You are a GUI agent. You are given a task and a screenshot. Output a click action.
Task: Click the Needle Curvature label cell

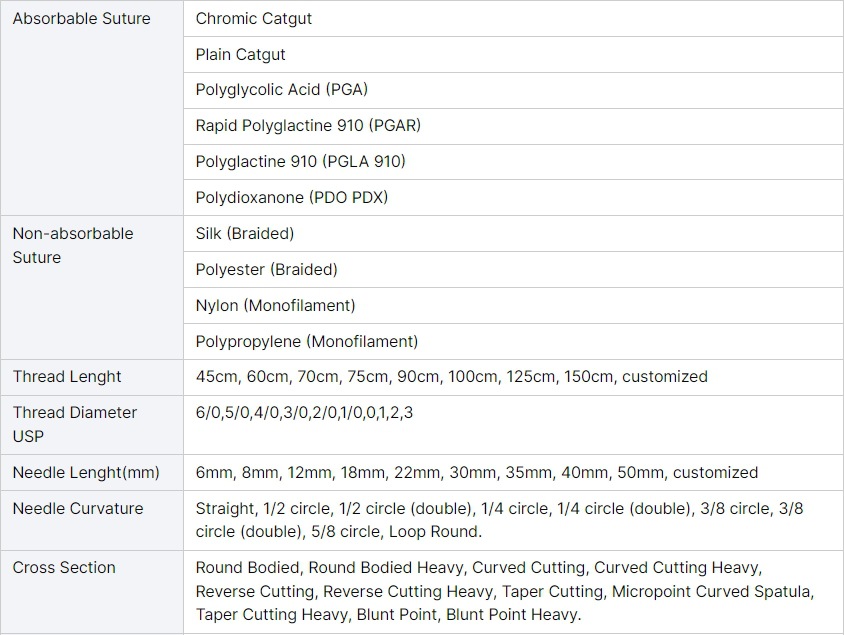pos(92,520)
